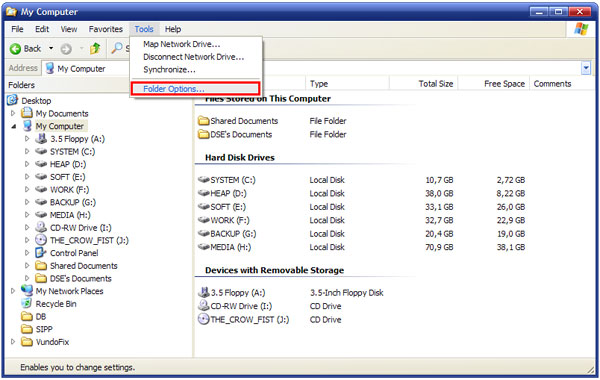The image size is (600, 380).
Task: Click the 70,9 GB total size value
Action: [439, 247]
